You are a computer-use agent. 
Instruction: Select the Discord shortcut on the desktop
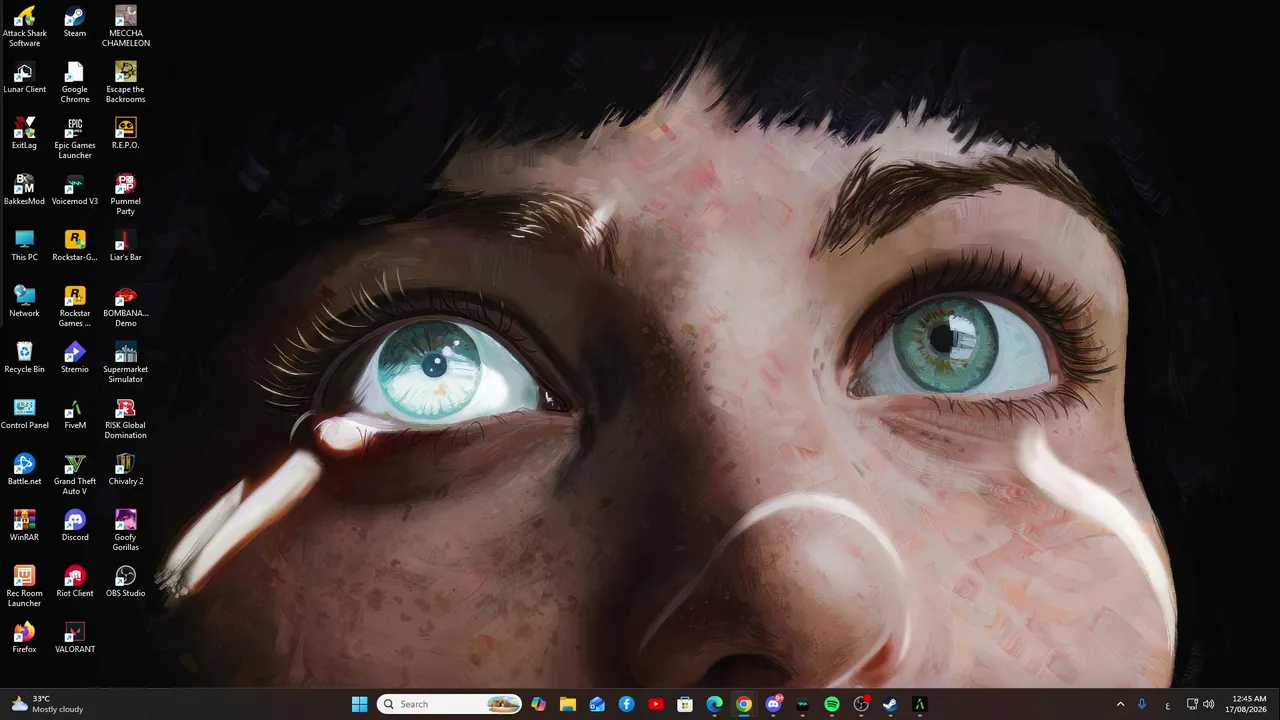pos(75,526)
